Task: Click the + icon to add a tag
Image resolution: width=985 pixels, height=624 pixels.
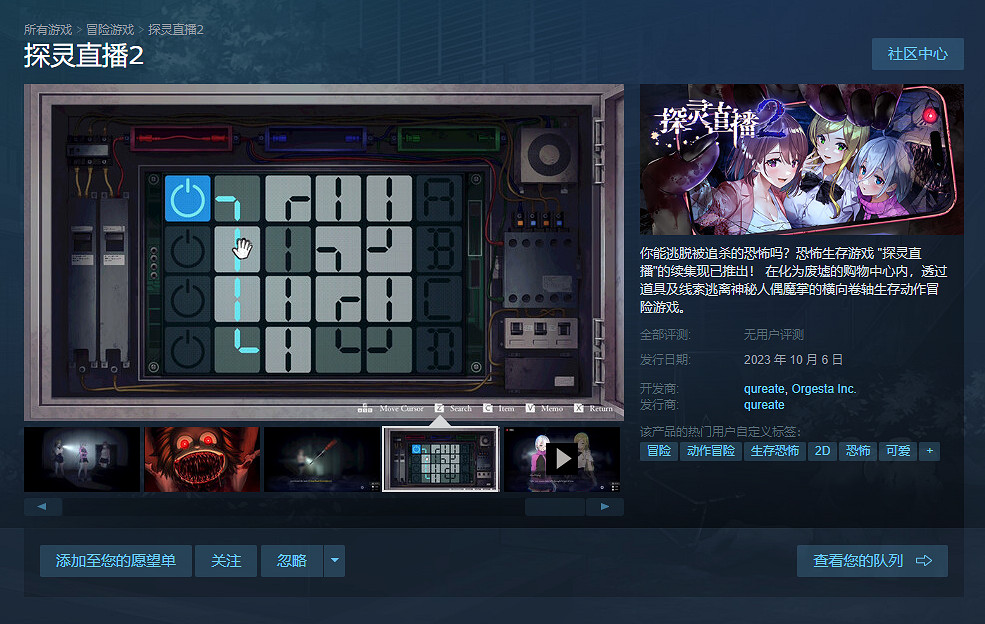Action: pyautogui.click(x=928, y=451)
